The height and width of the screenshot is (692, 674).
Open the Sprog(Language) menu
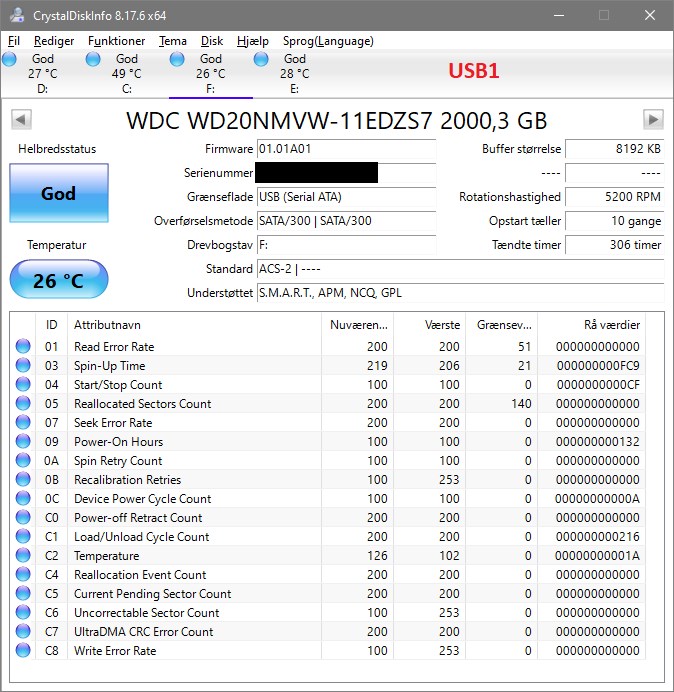click(x=328, y=41)
